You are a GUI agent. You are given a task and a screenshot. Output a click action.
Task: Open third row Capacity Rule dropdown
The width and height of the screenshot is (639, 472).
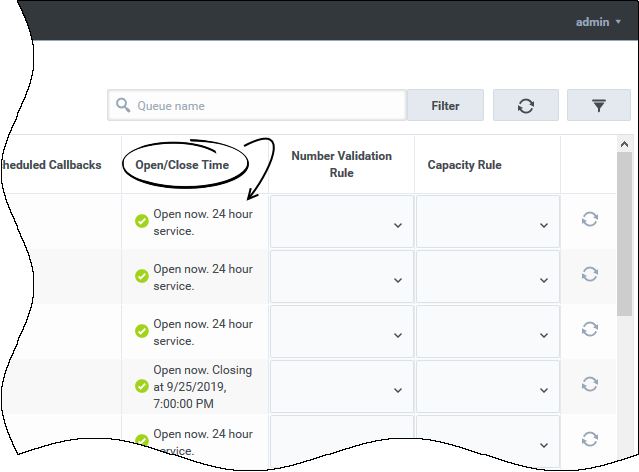click(x=487, y=332)
